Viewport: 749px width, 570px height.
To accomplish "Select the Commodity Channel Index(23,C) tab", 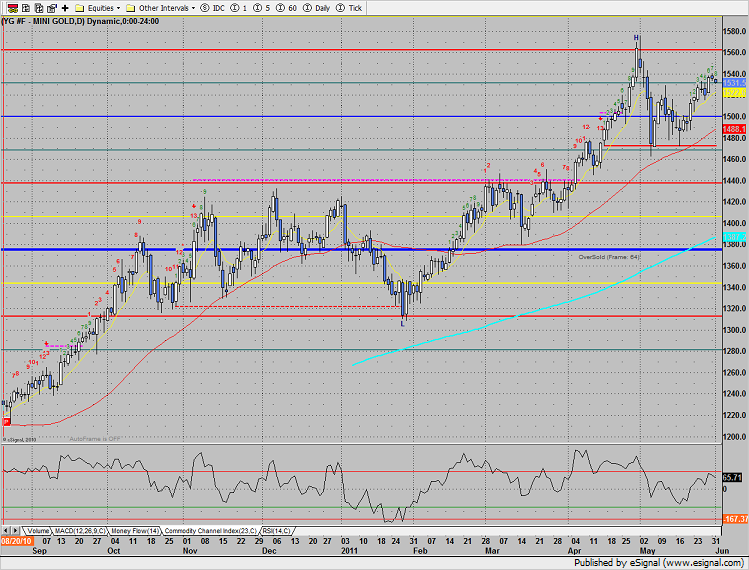I will coord(211,531).
